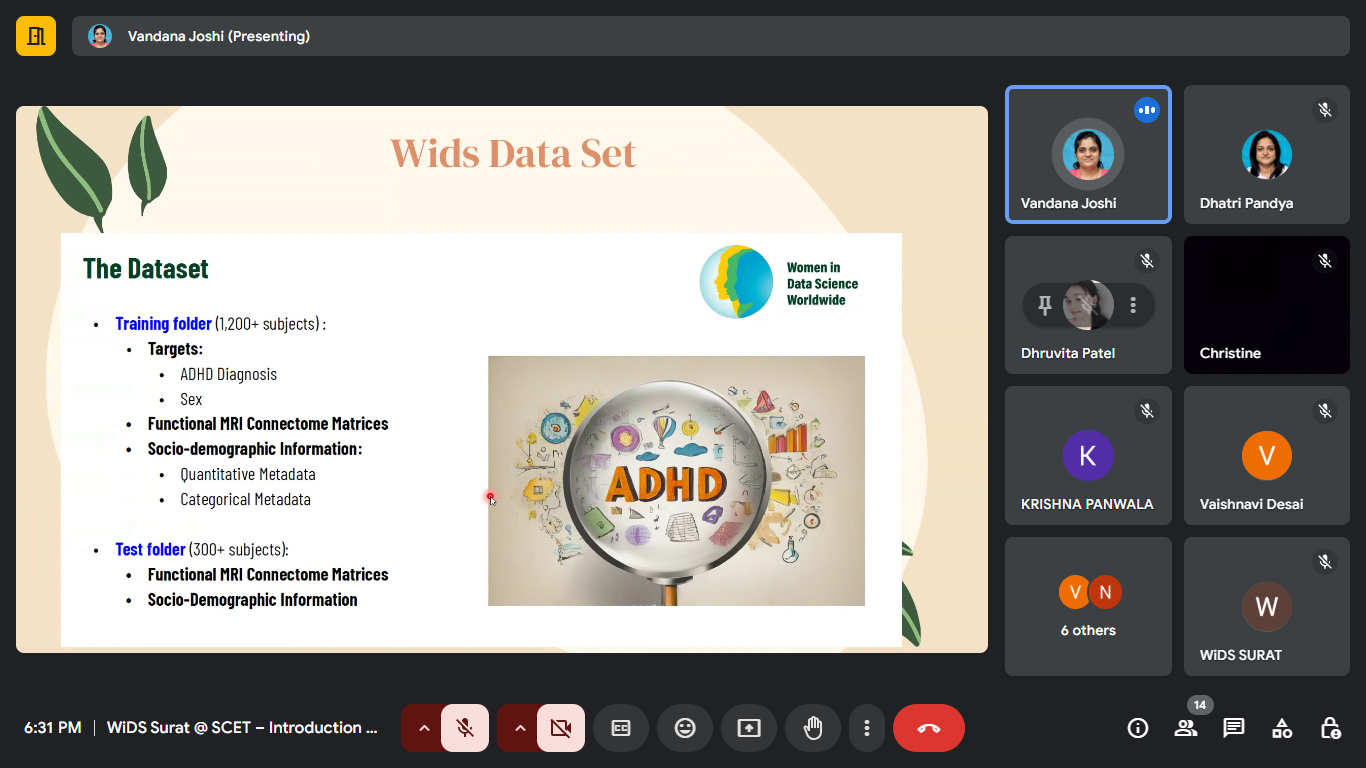Viewport: 1366px width, 768px height.
Task: Turn on the camera
Action: pos(561,728)
